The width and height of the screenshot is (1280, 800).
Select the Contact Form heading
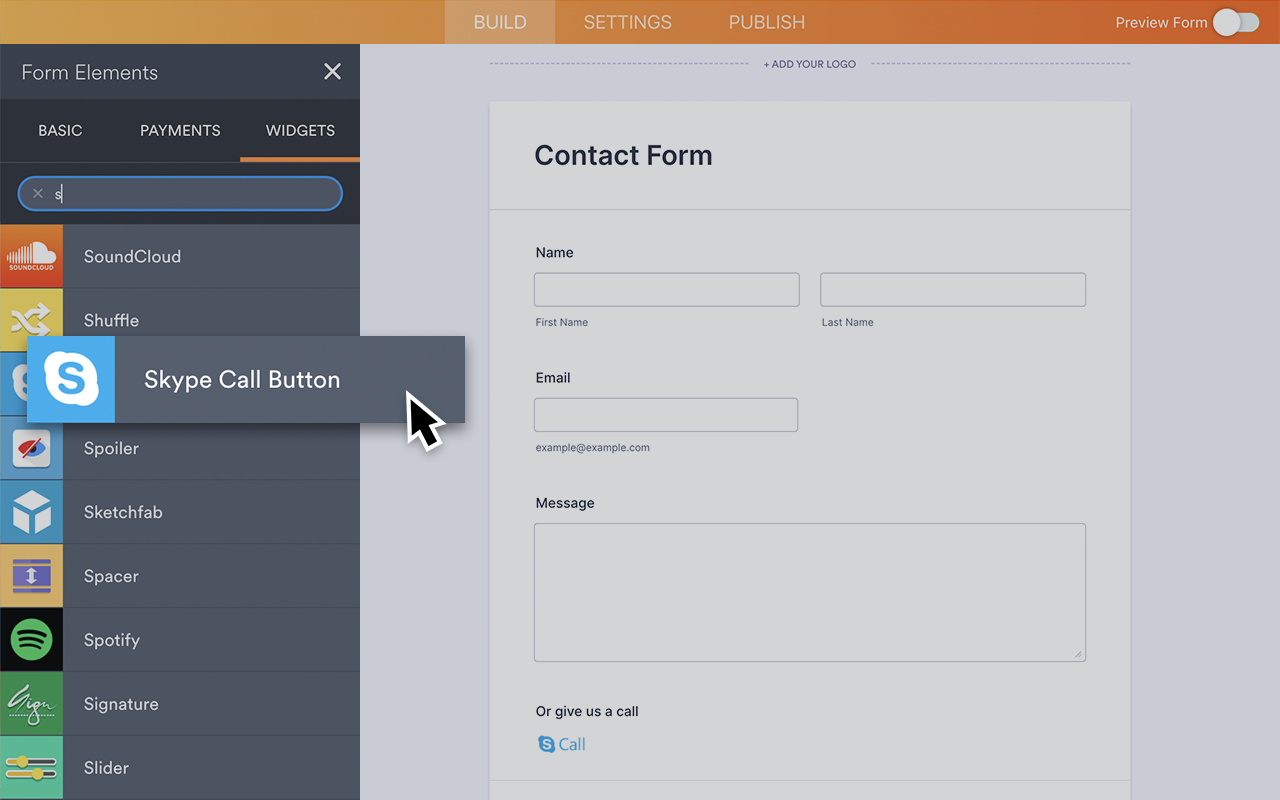[623, 155]
